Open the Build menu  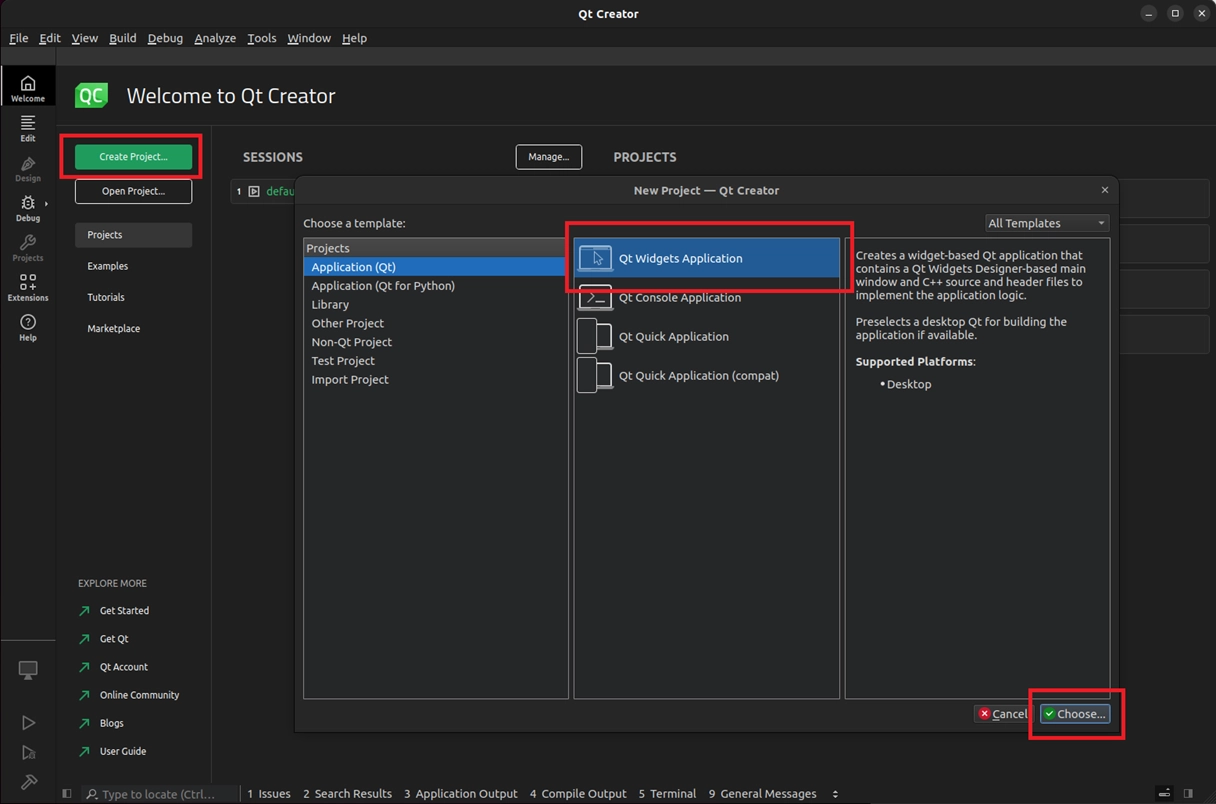[123, 38]
